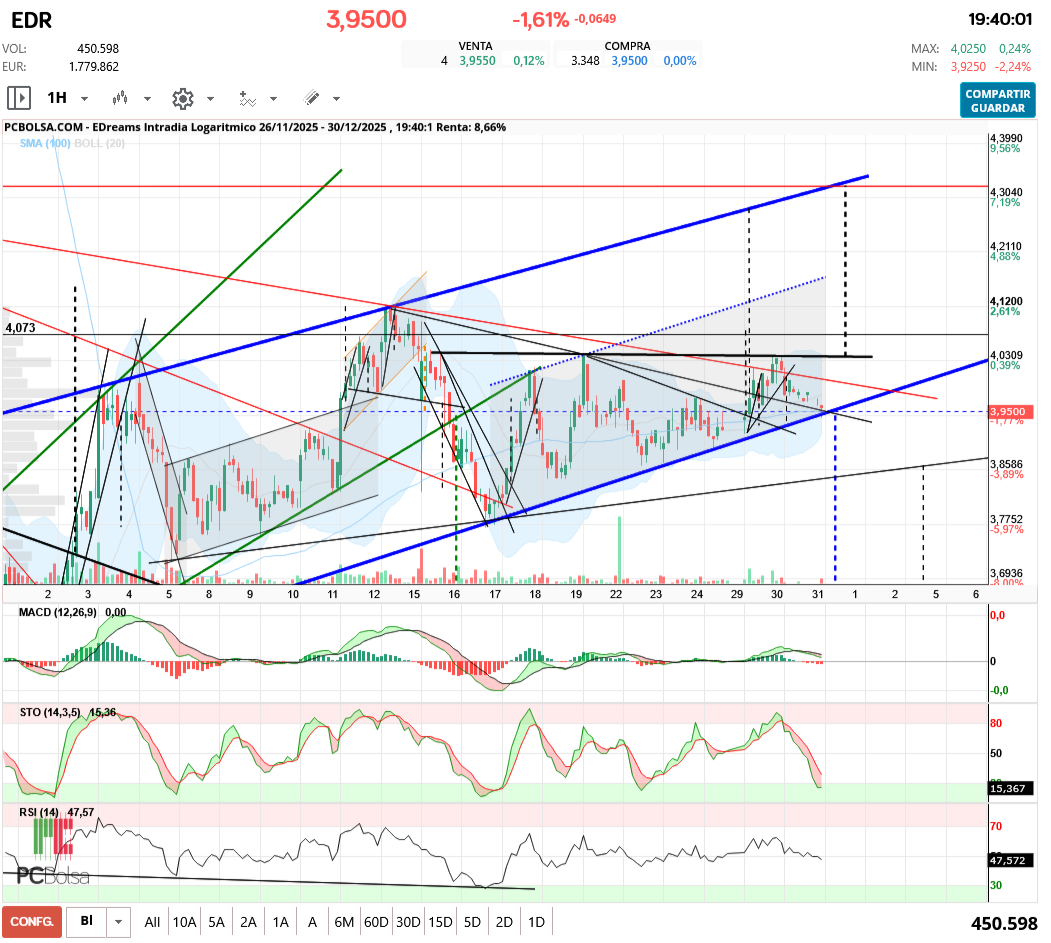Open the CONFG. configuration button
Image resolution: width=1051 pixels, height=943 pixels.
[32, 922]
